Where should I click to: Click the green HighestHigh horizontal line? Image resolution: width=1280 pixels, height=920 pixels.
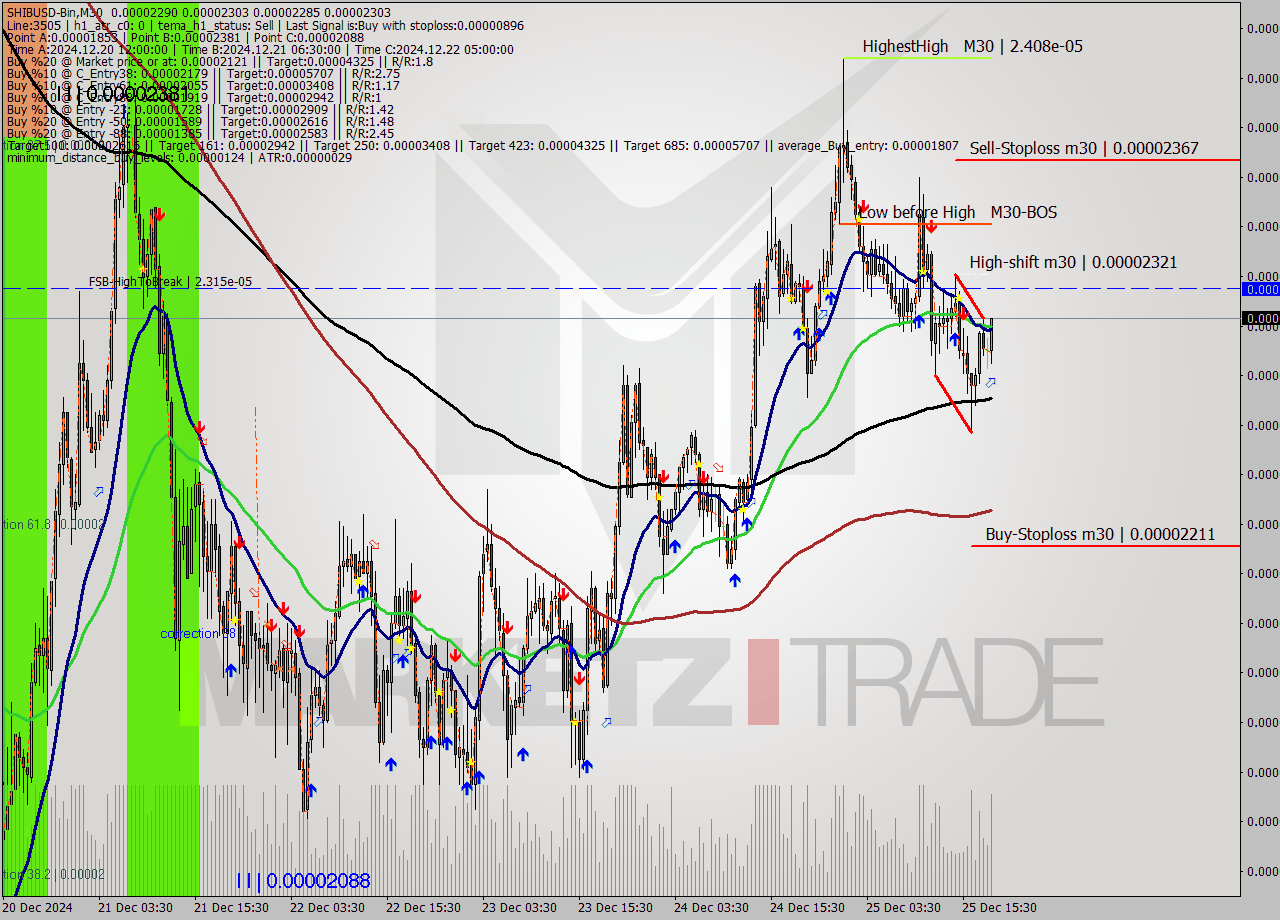917,58
